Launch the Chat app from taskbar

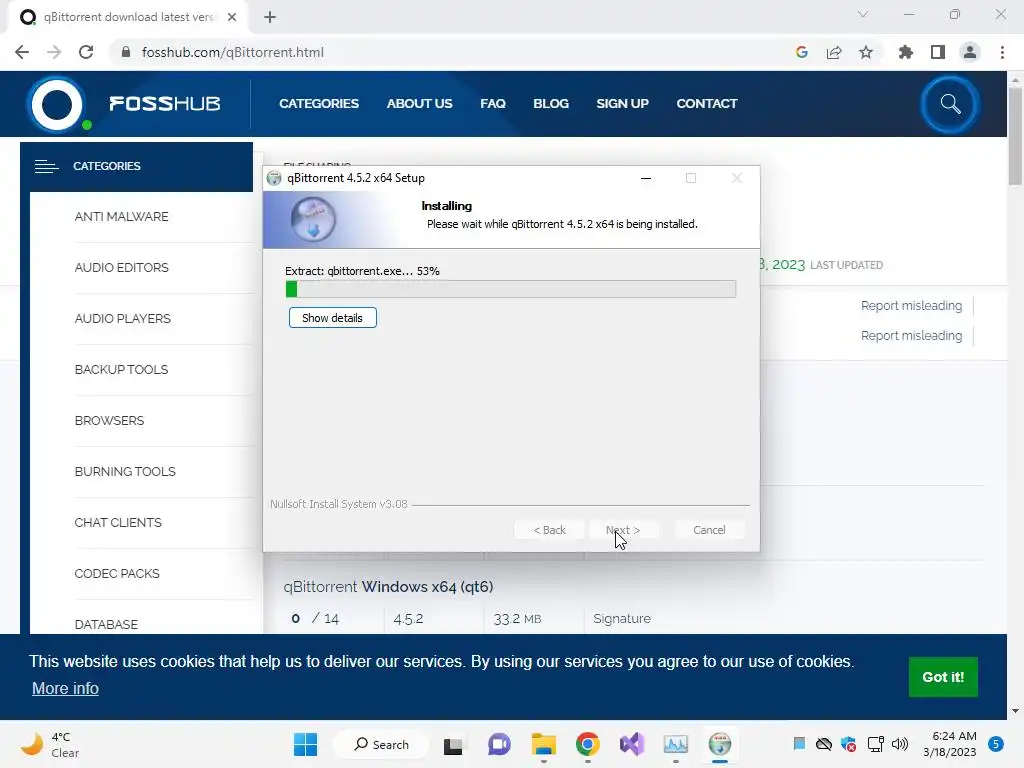[499, 744]
